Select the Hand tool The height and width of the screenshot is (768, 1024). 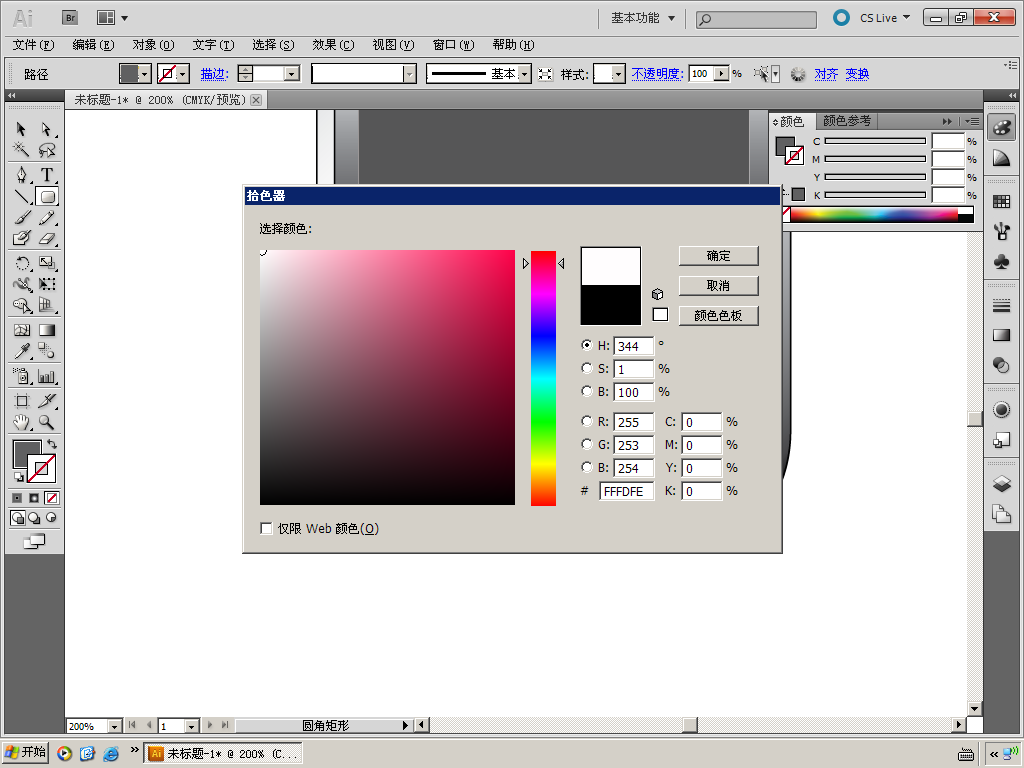coord(21,423)
